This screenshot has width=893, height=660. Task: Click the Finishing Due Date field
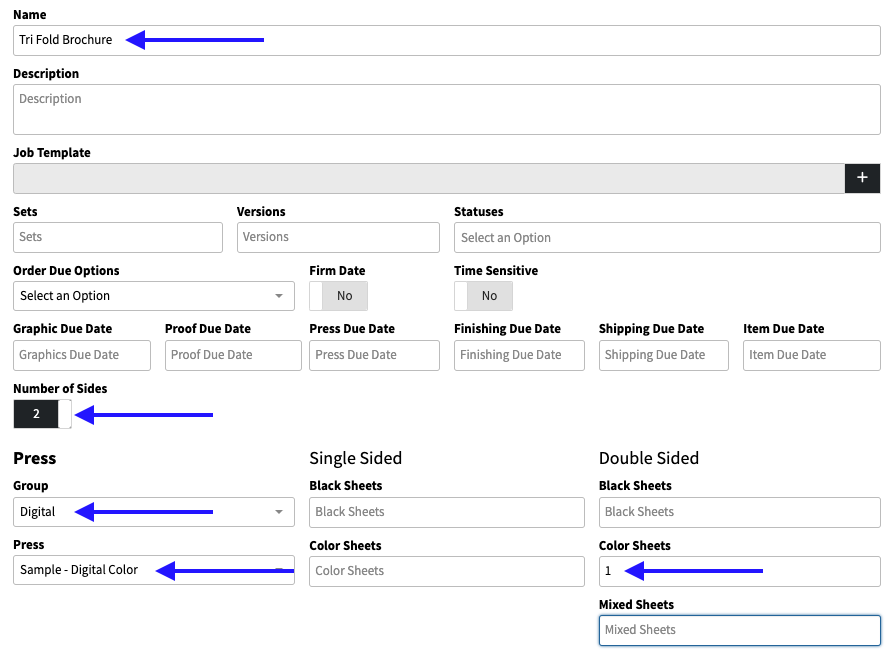[x=519, y=355]
